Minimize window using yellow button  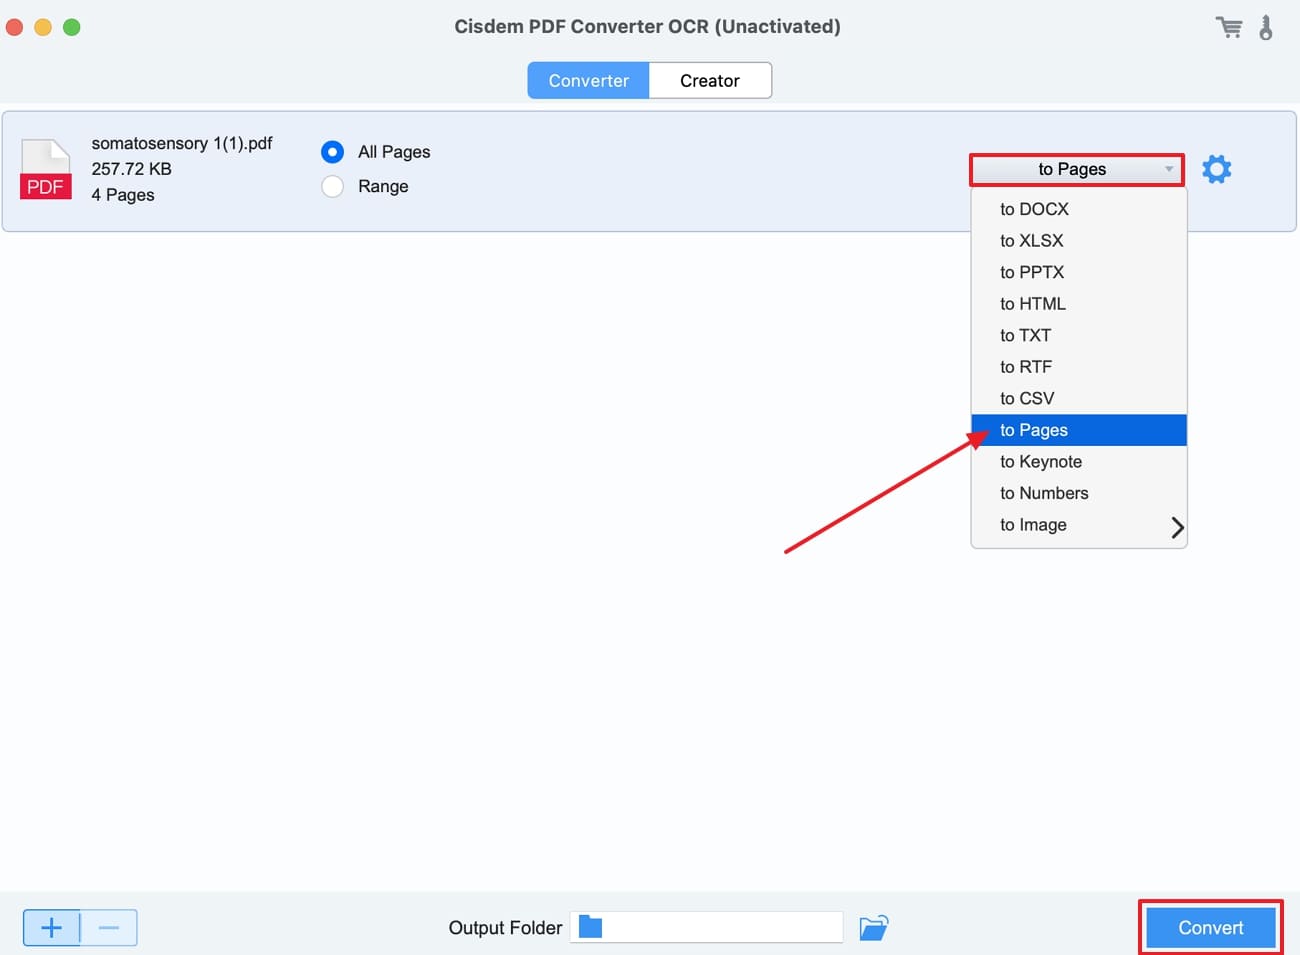click(43, 27)
